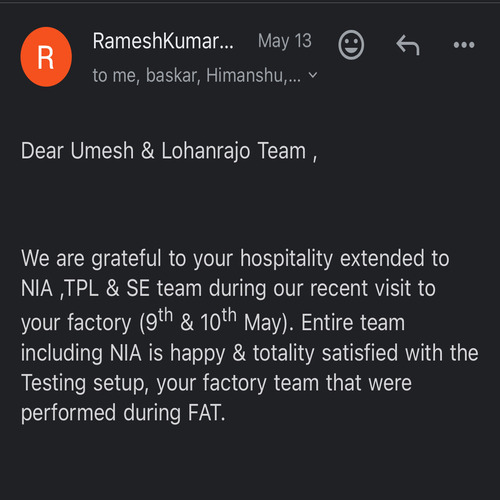The image size is (500, 500).
Task: Click 'totality satisfied' in the message
Action: [325, 353]
